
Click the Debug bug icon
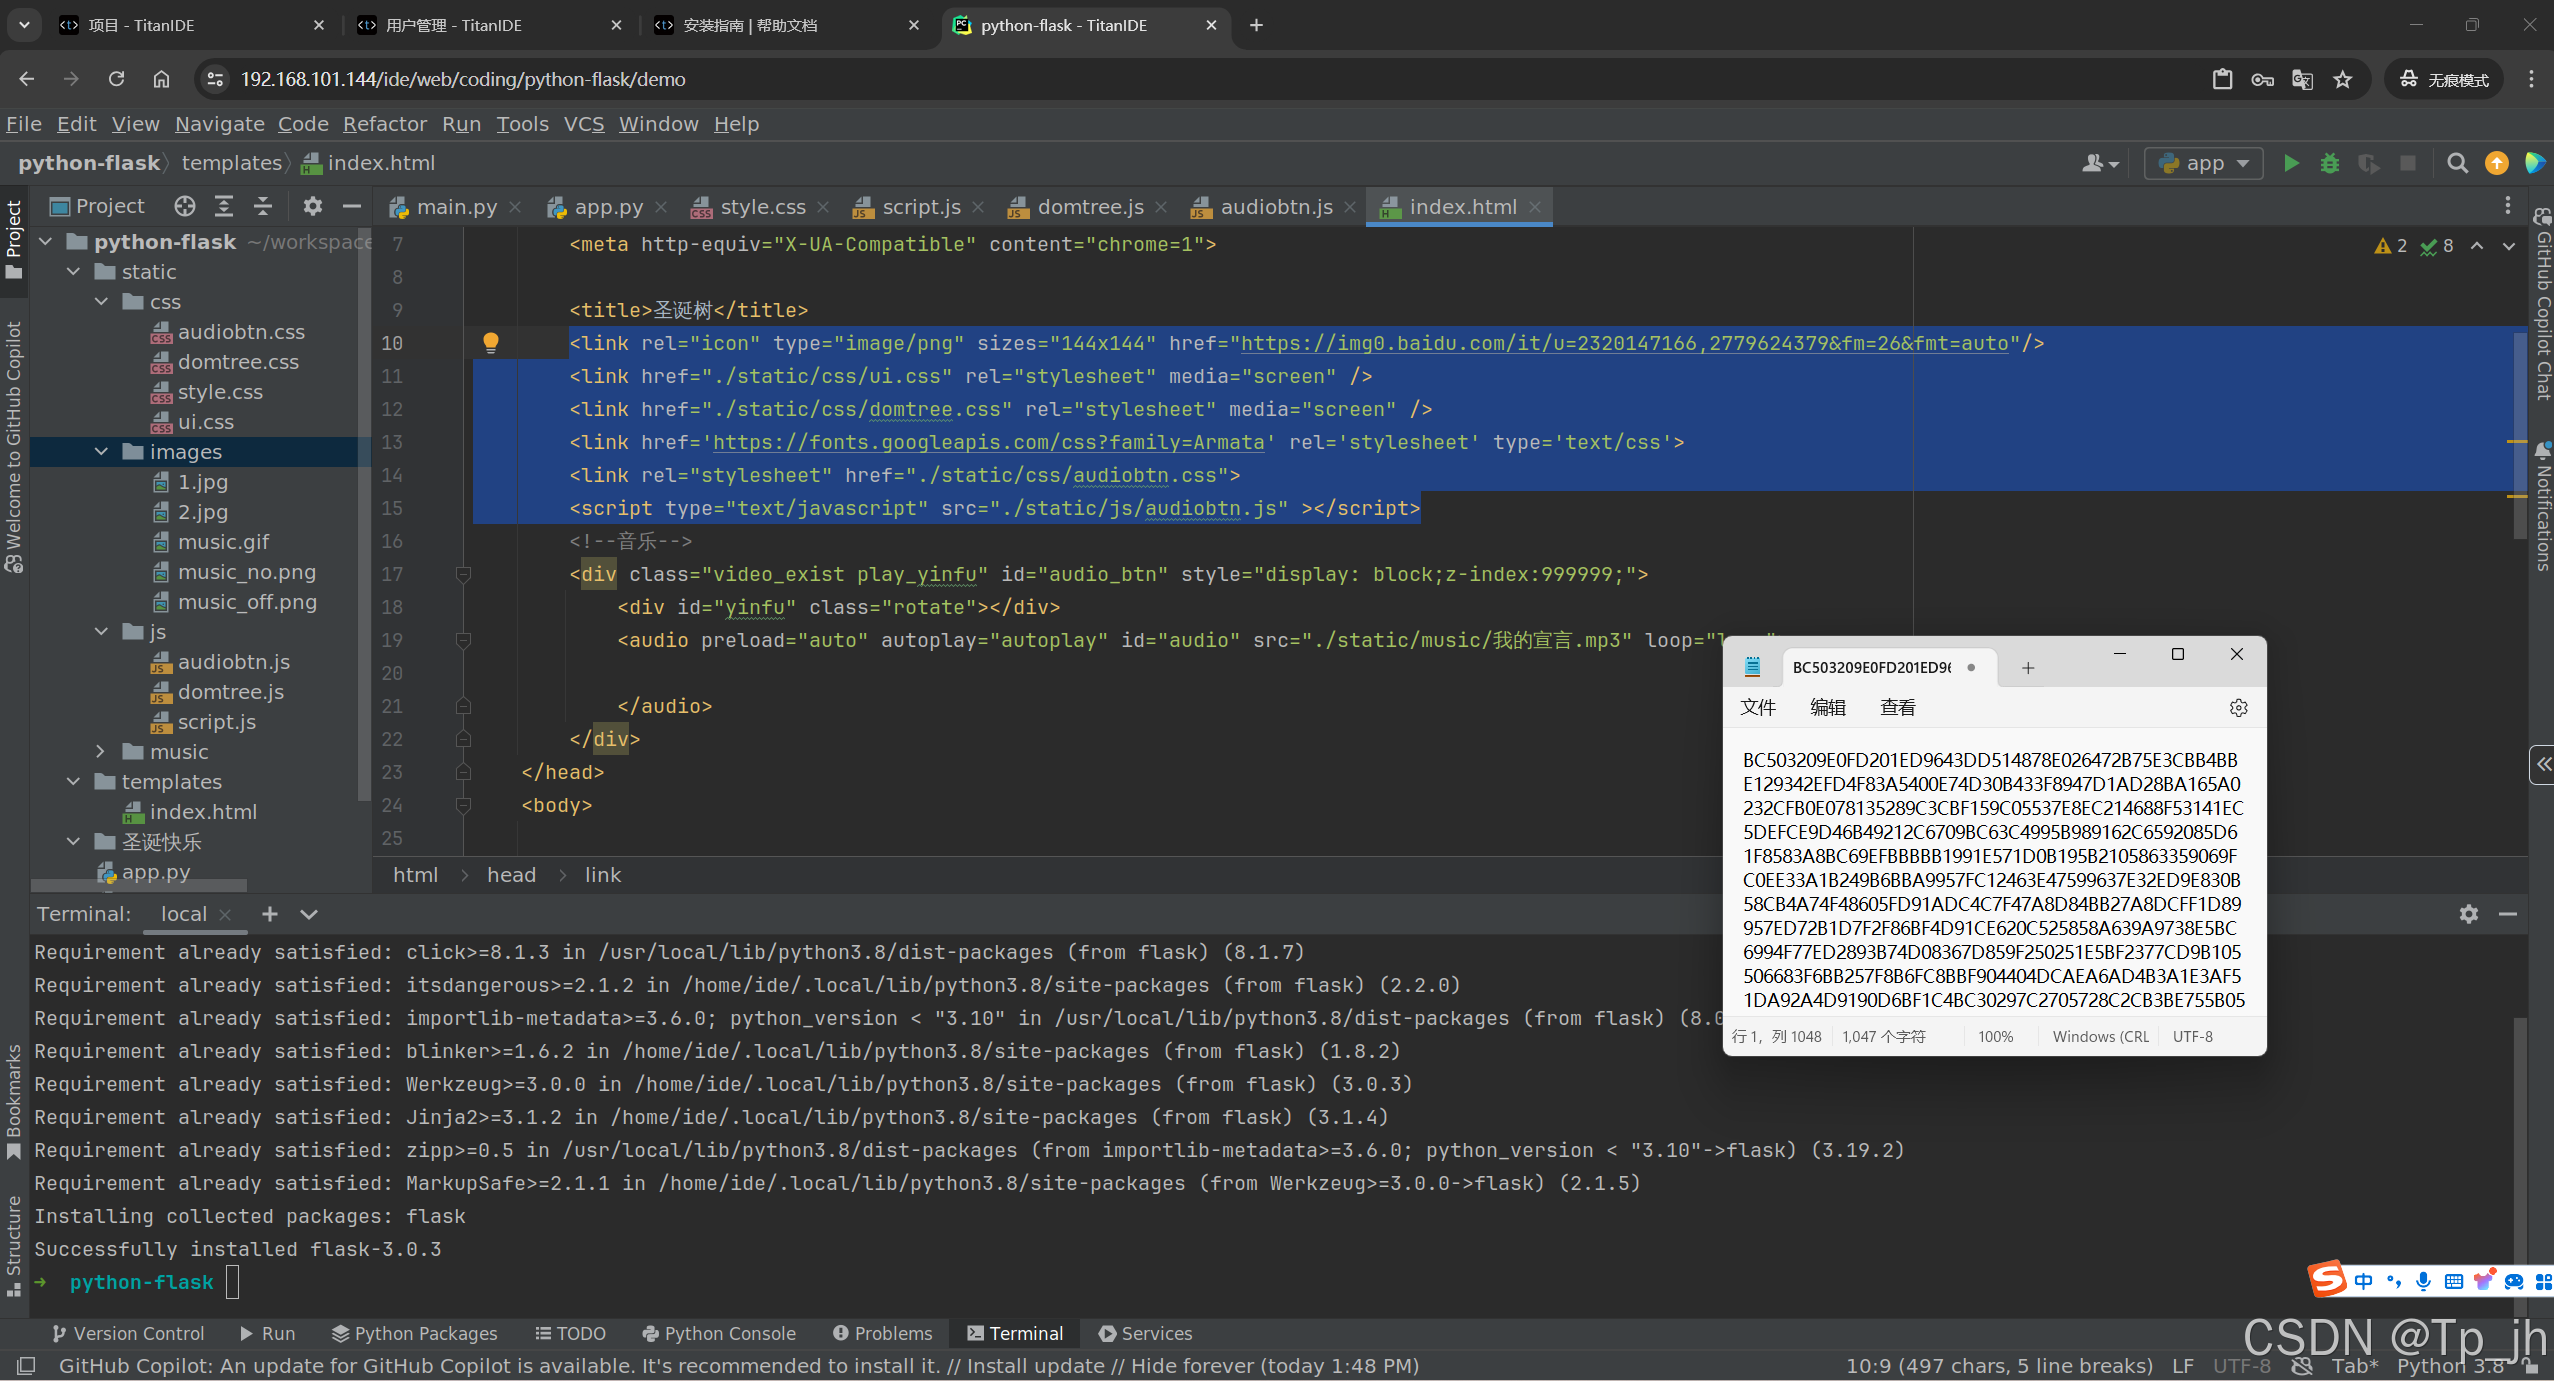[2330, 163]
